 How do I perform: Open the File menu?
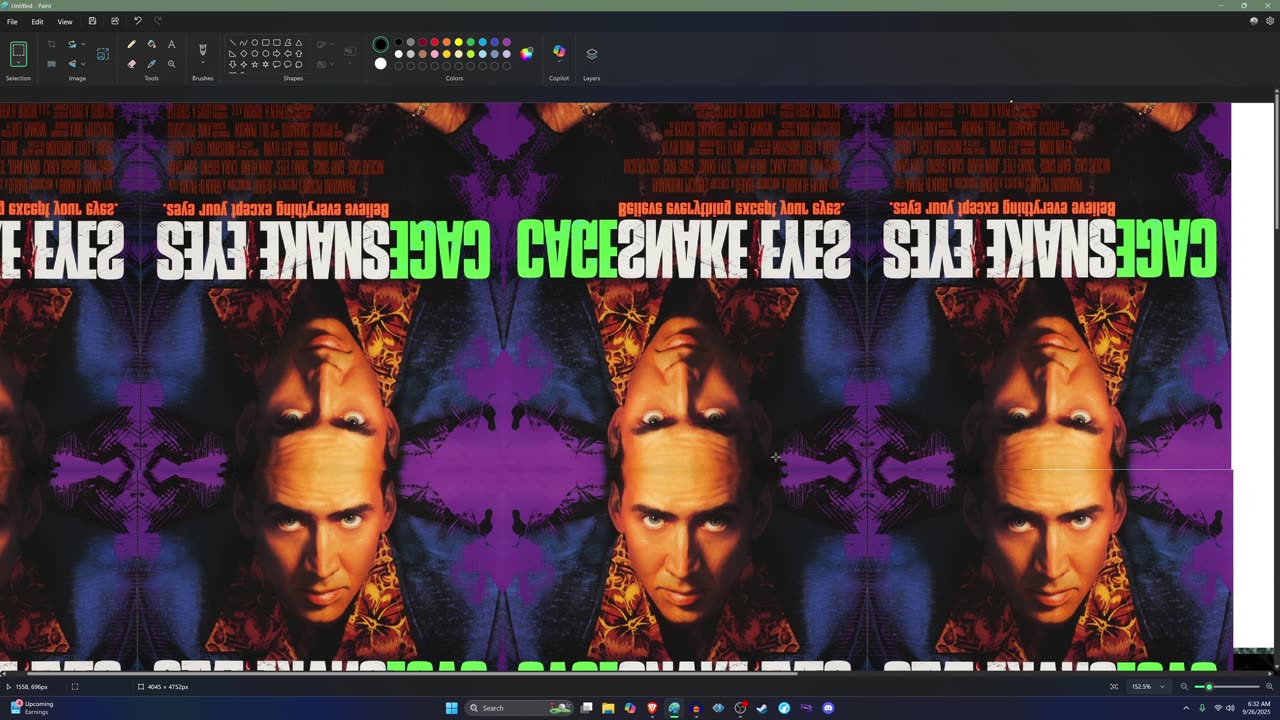pos(12,21)
